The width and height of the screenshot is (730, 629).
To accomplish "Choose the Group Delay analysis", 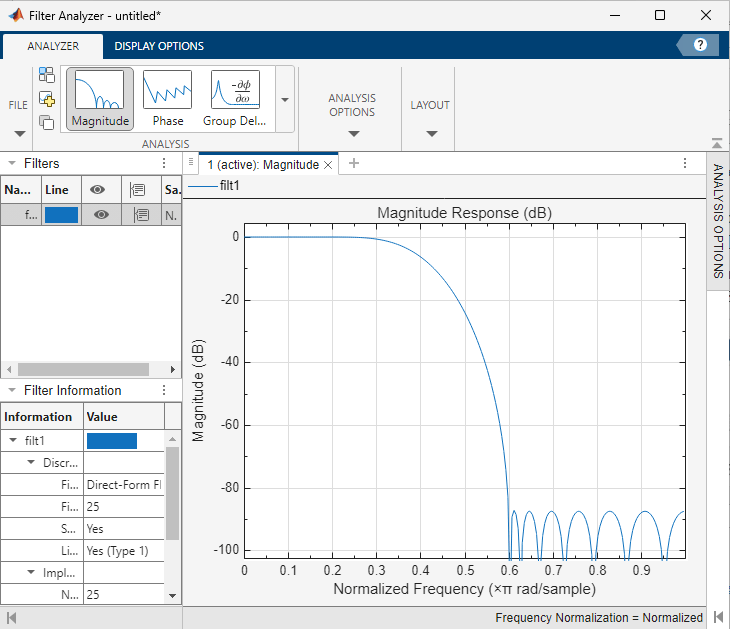I will click(x=234, y=98).
